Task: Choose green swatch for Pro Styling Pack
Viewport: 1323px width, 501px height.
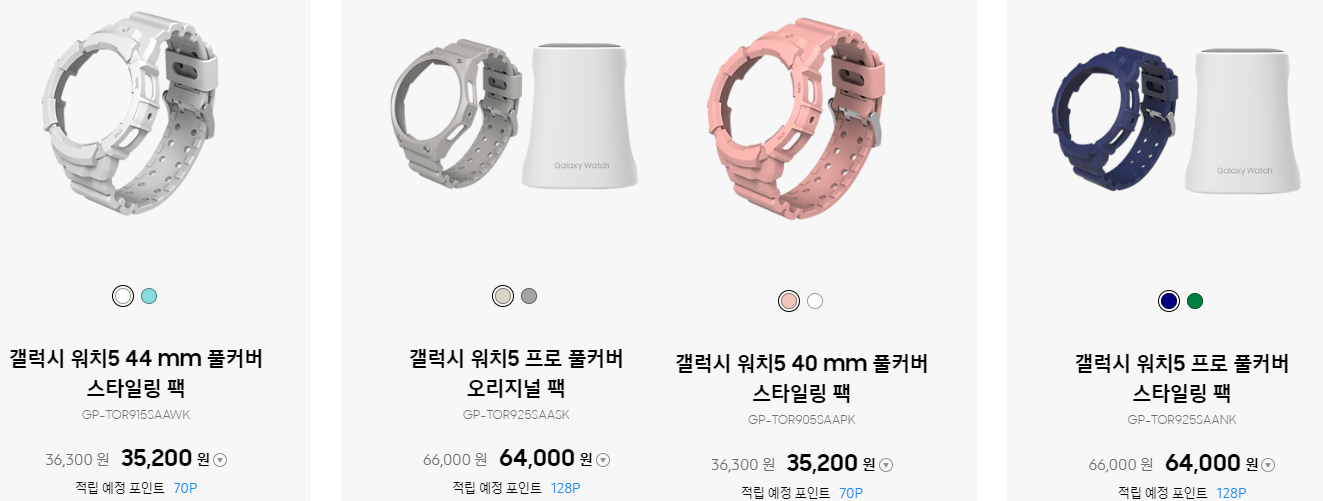Action: pos(1195,301)
